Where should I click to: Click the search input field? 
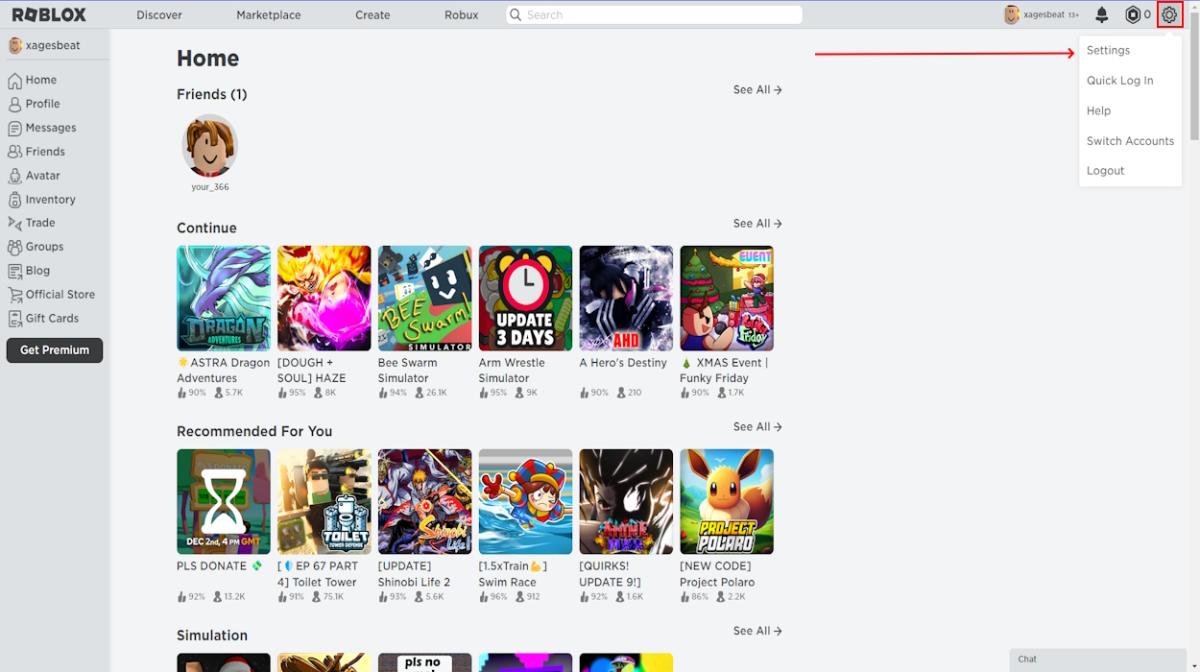tap(650, 14)
